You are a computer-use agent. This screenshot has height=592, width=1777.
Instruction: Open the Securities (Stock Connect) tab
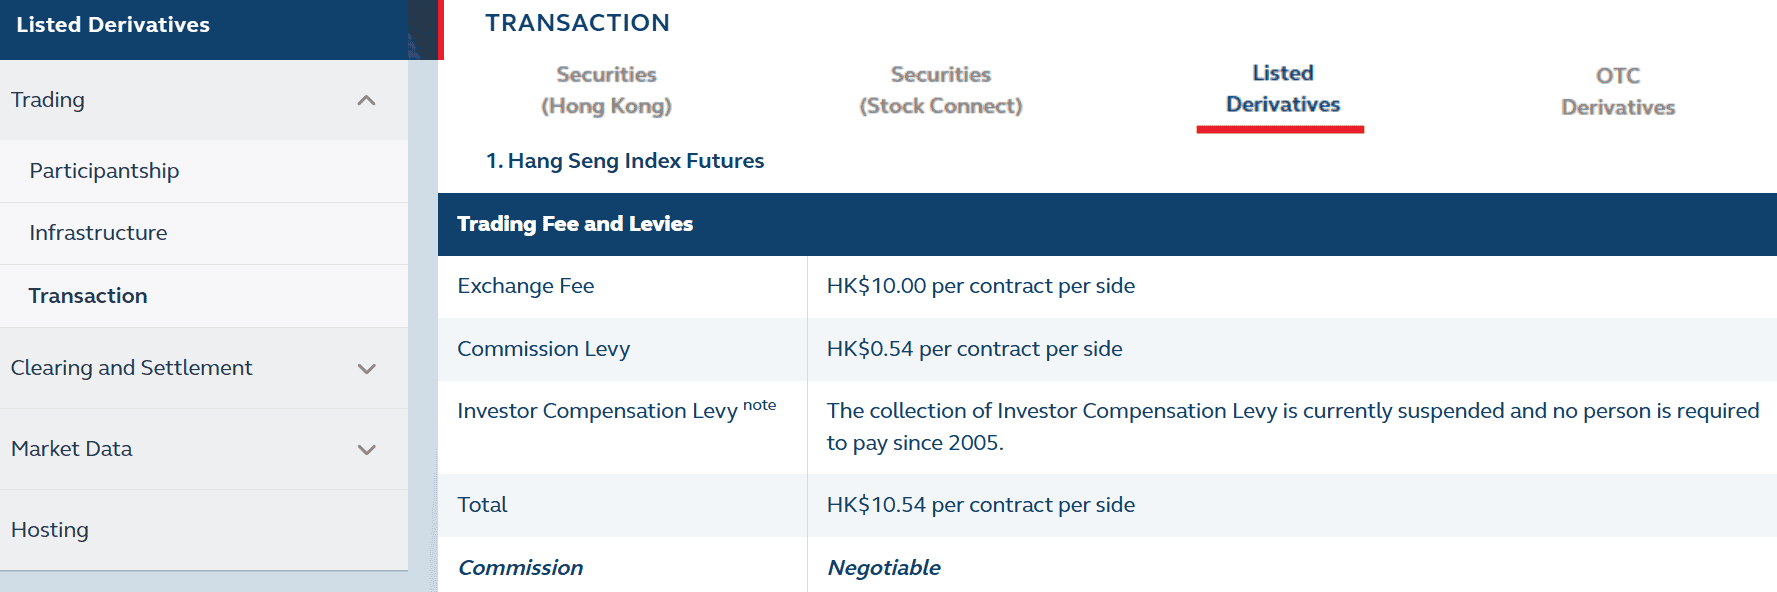[940, 90]
